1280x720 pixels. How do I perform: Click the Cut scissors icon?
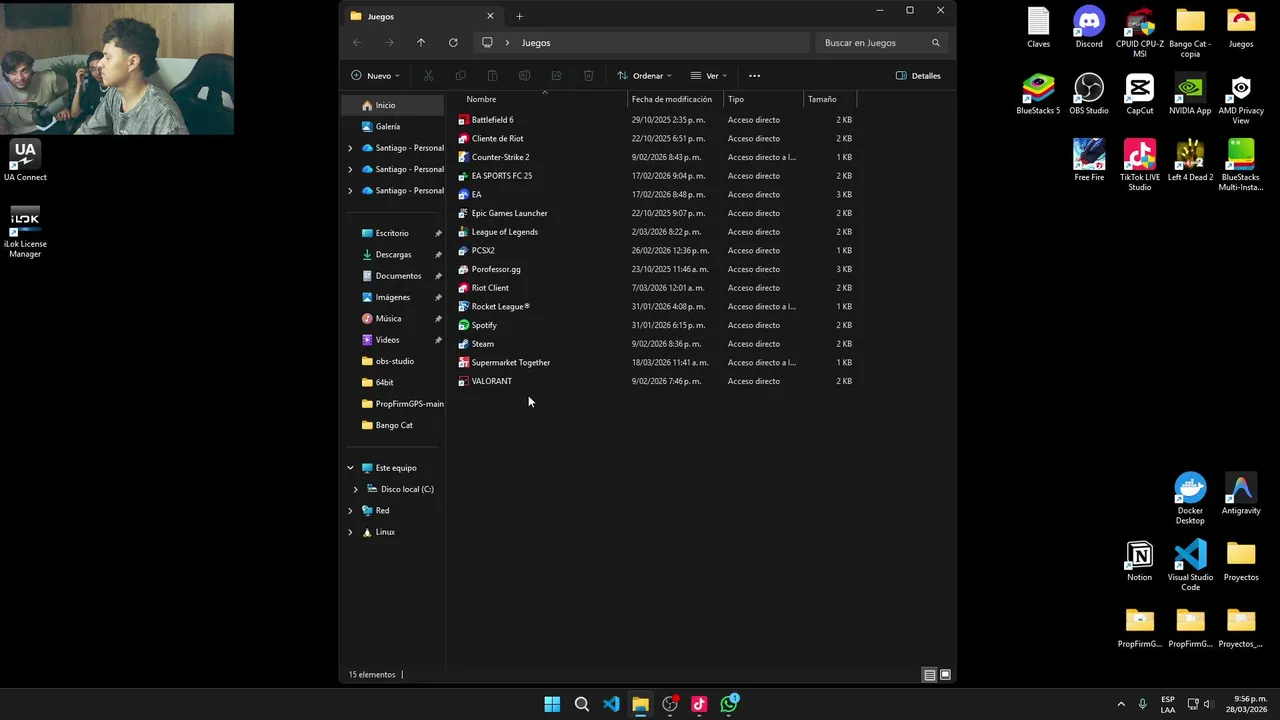(428, 76)
